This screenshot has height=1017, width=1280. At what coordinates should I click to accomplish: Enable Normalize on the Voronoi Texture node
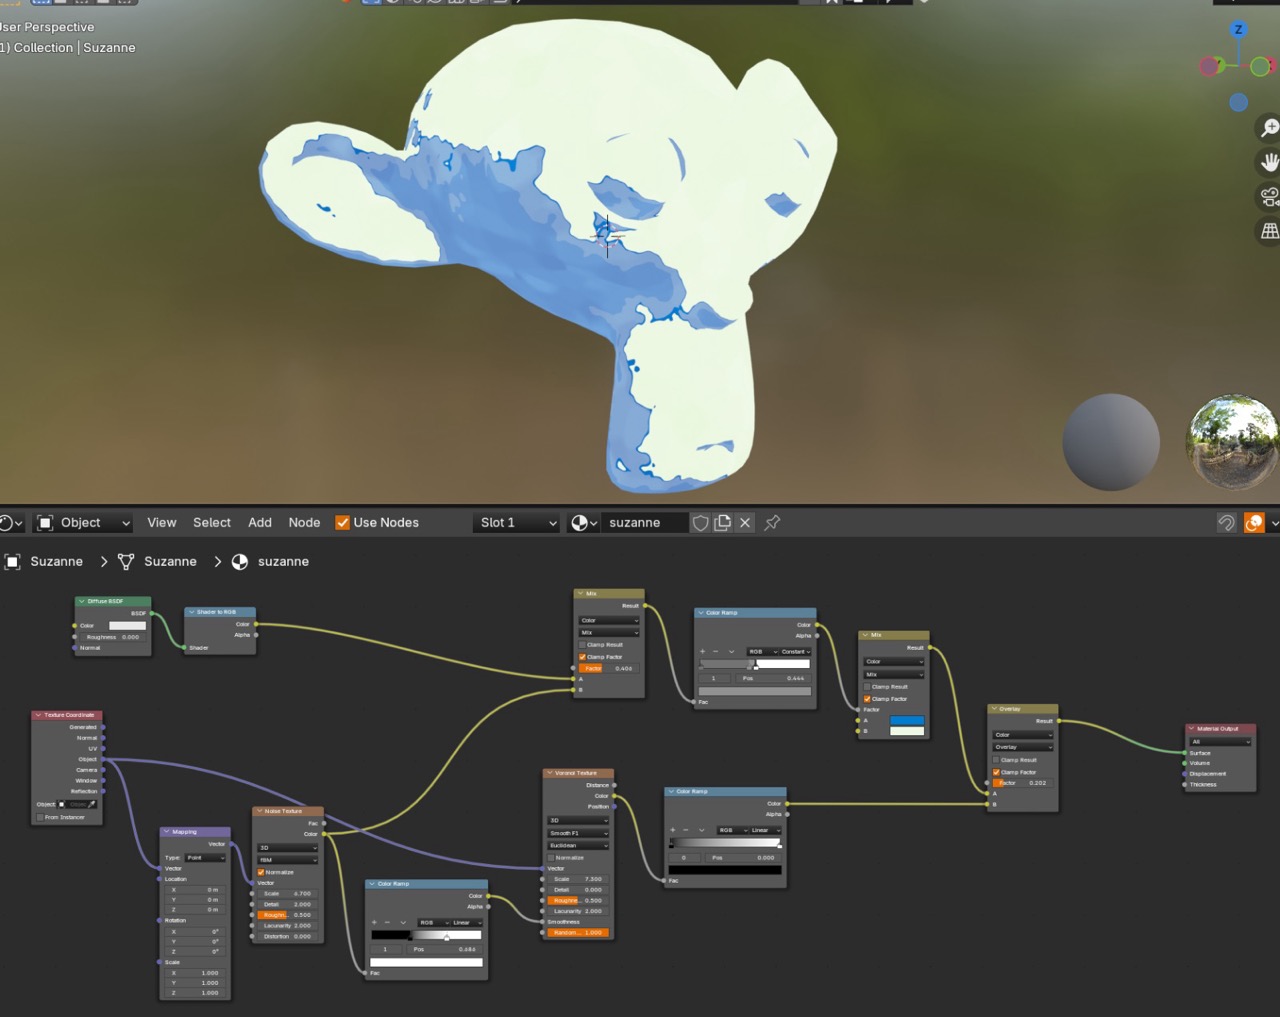[x=551, y=858]
